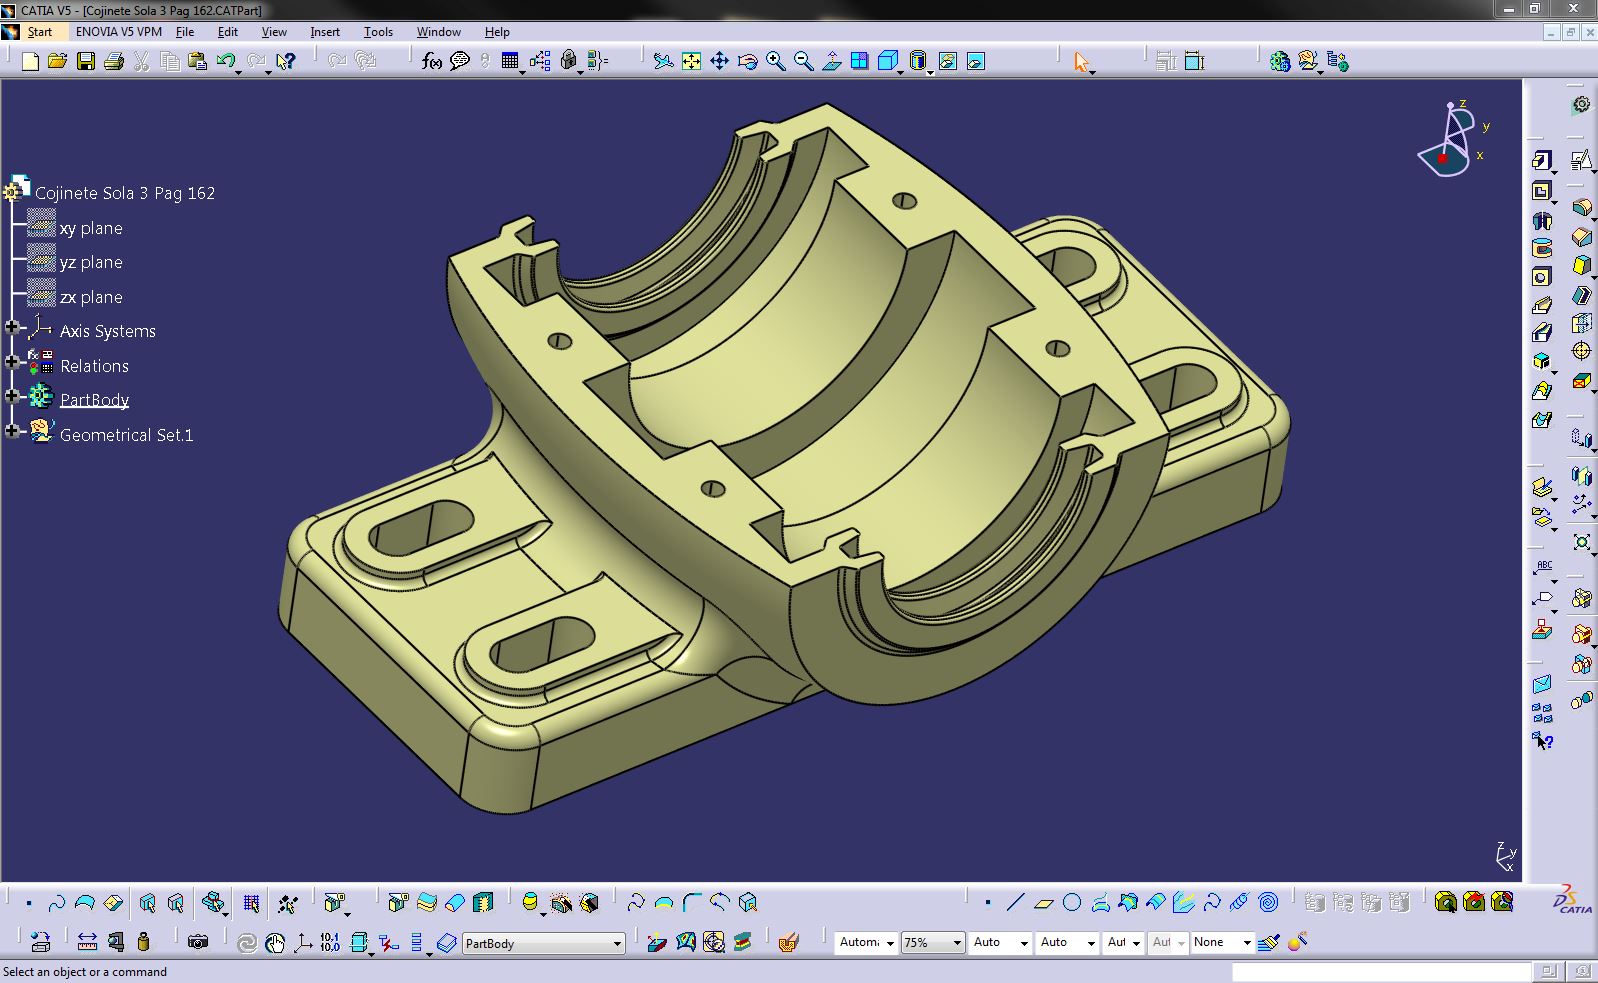
Task: Select Geometrical Set.1 label in tree
Action: tap(126, 435)
